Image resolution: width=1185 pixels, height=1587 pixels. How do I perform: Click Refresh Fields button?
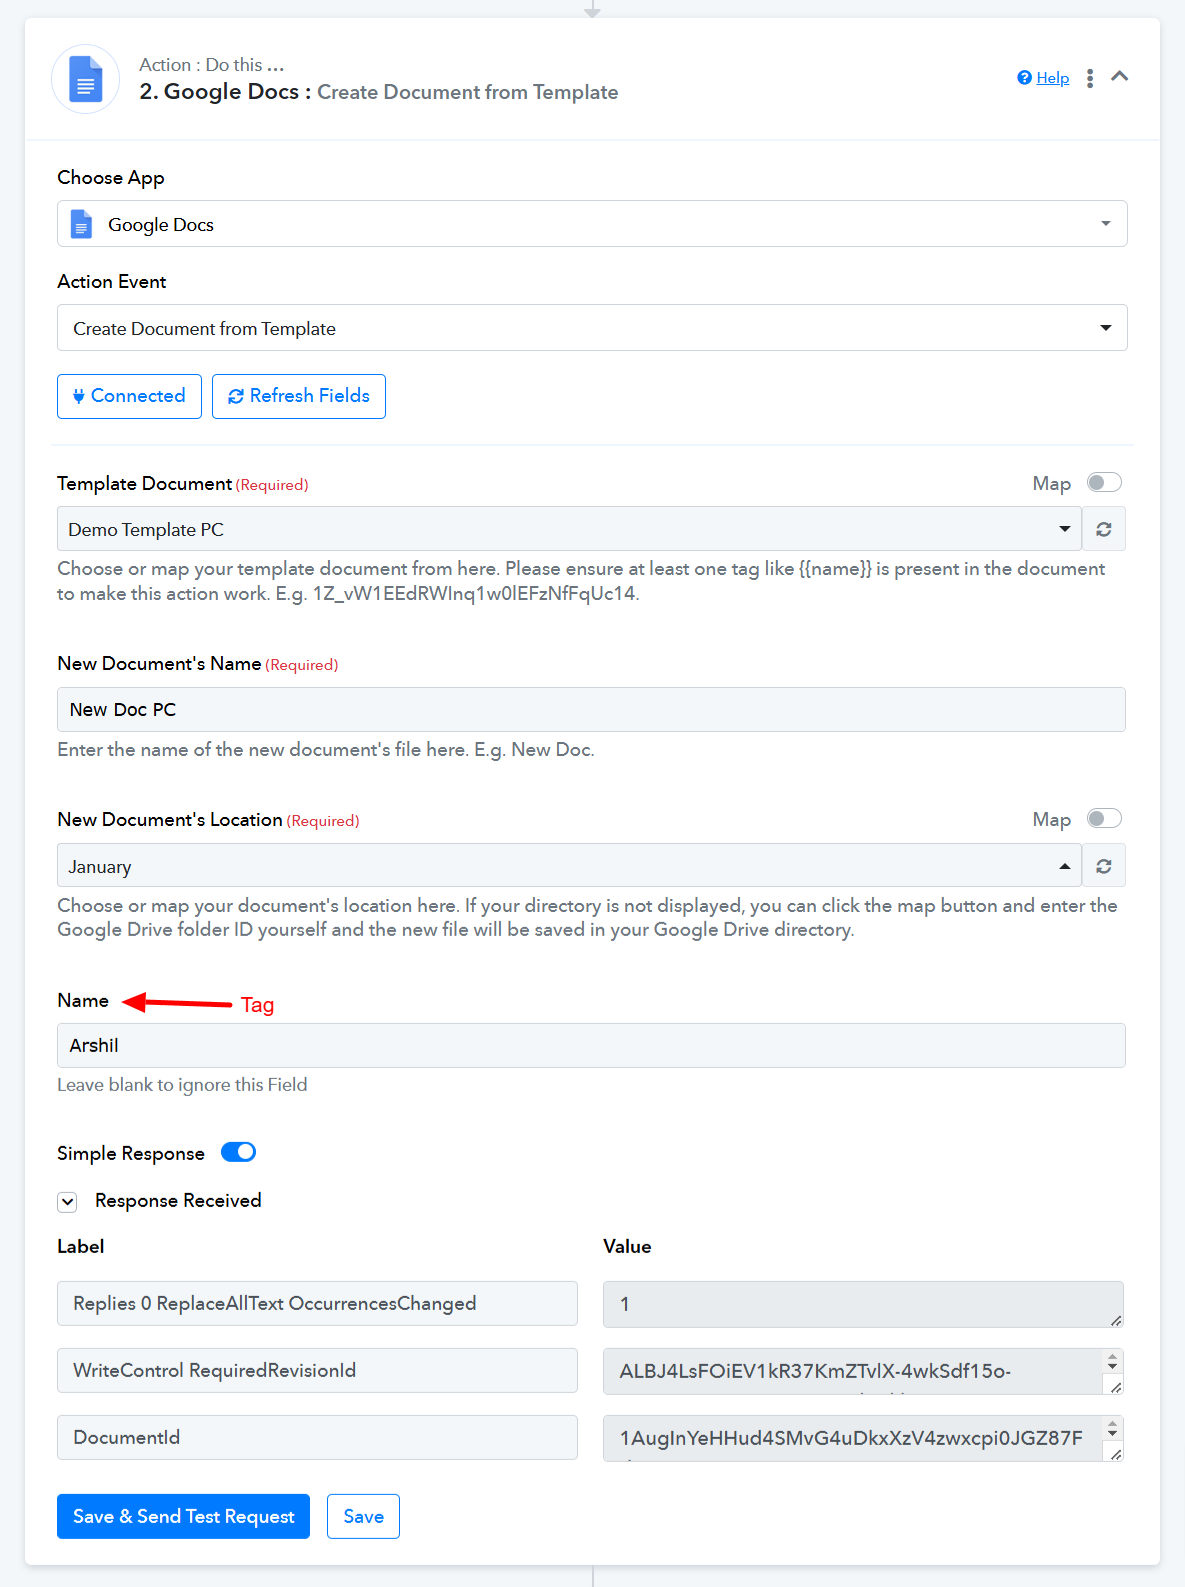(299, 396)
